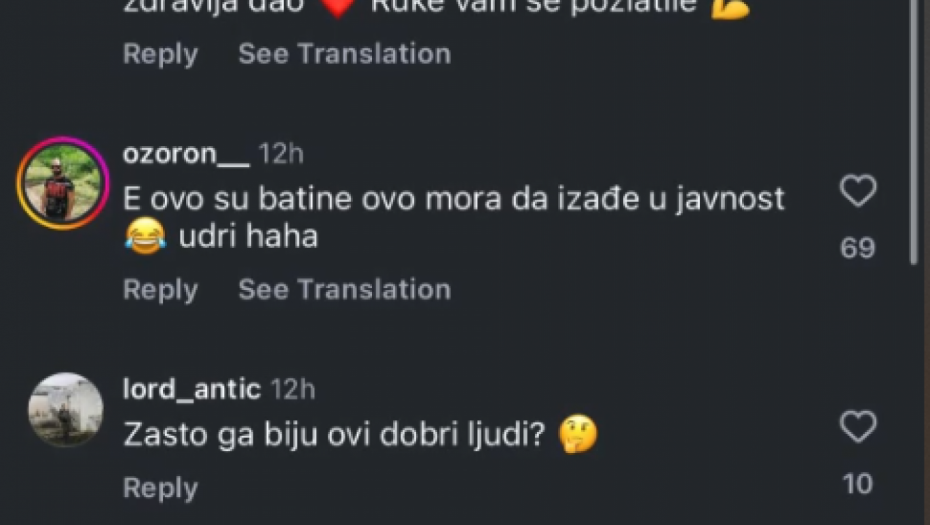Click the 12h timestamp next to ozoron__
Image resolution: width=930 pixels, height=525 pixels.
pyautogui.click(x=281, y=154)
